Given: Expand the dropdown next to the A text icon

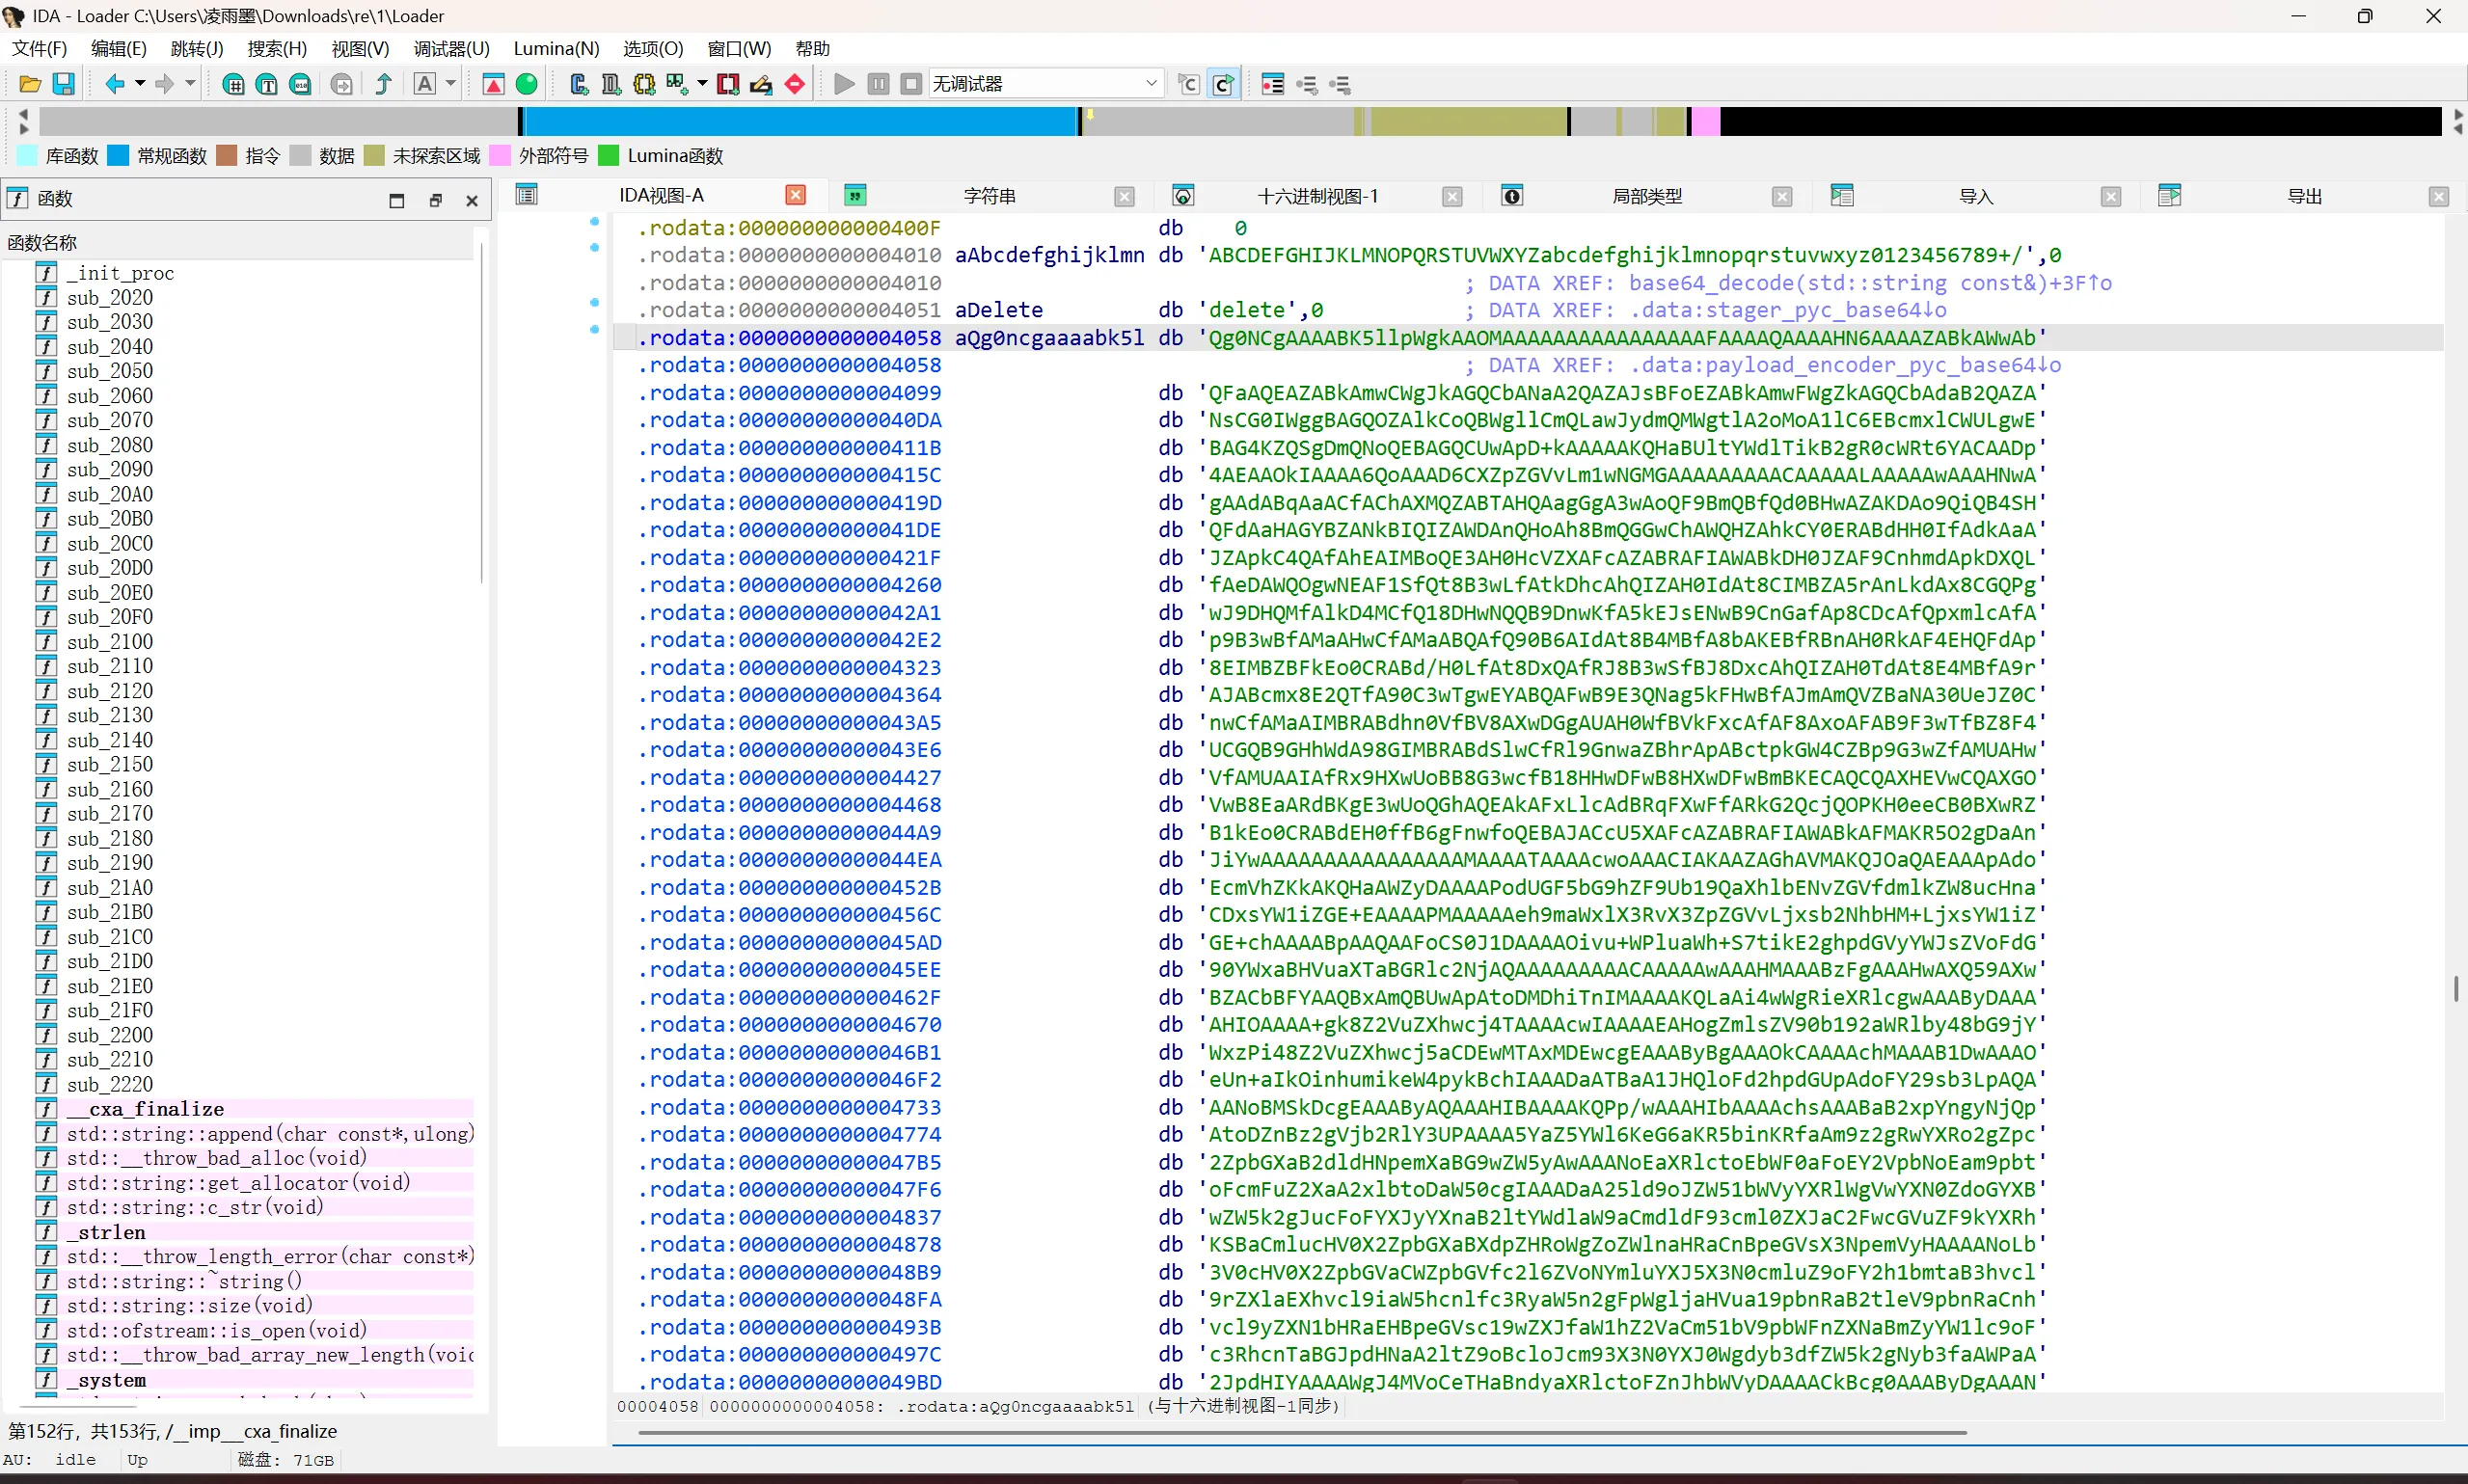Looking at the screenshot, I should [x=451, y=84].
